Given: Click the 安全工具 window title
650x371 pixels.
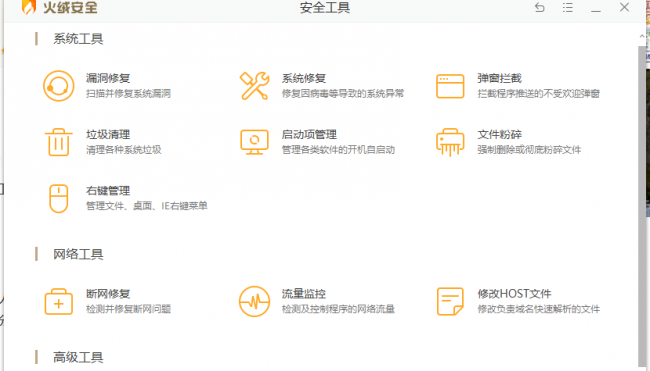Looking at the screenshot, I should tap(325, 7).
